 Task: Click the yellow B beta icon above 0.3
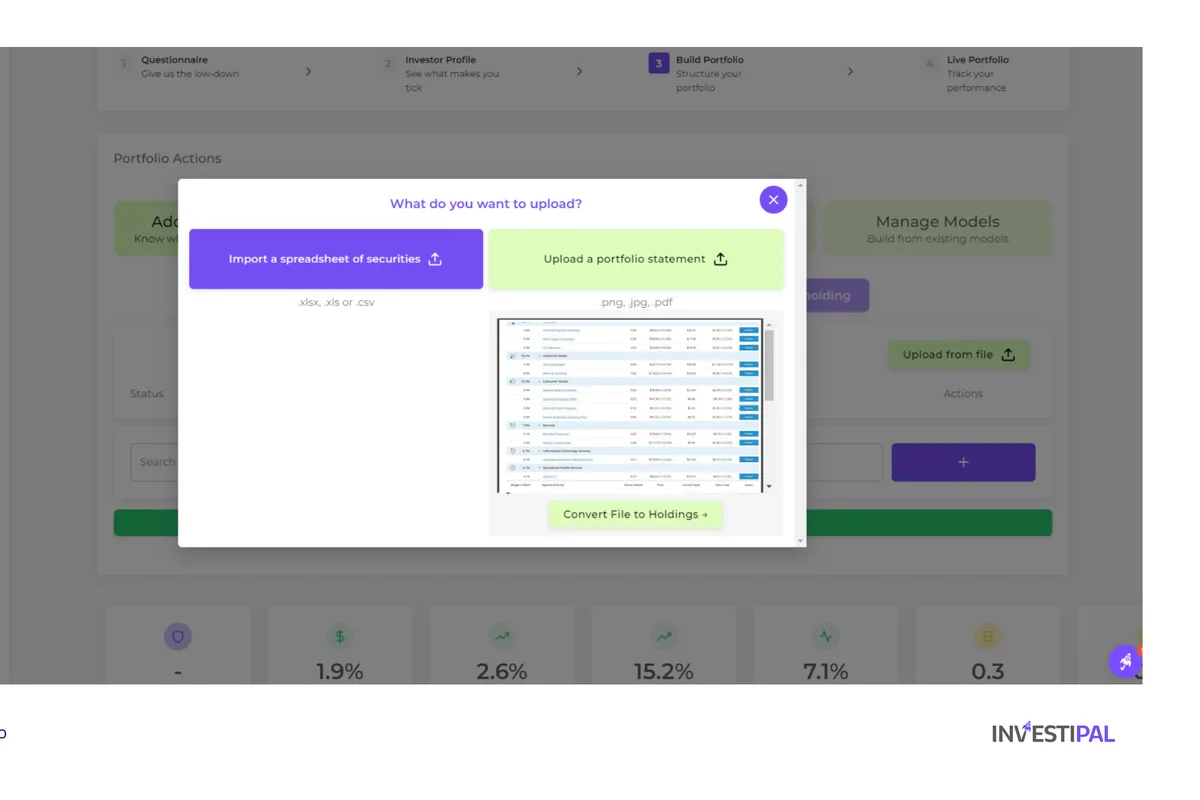point(988,636)
